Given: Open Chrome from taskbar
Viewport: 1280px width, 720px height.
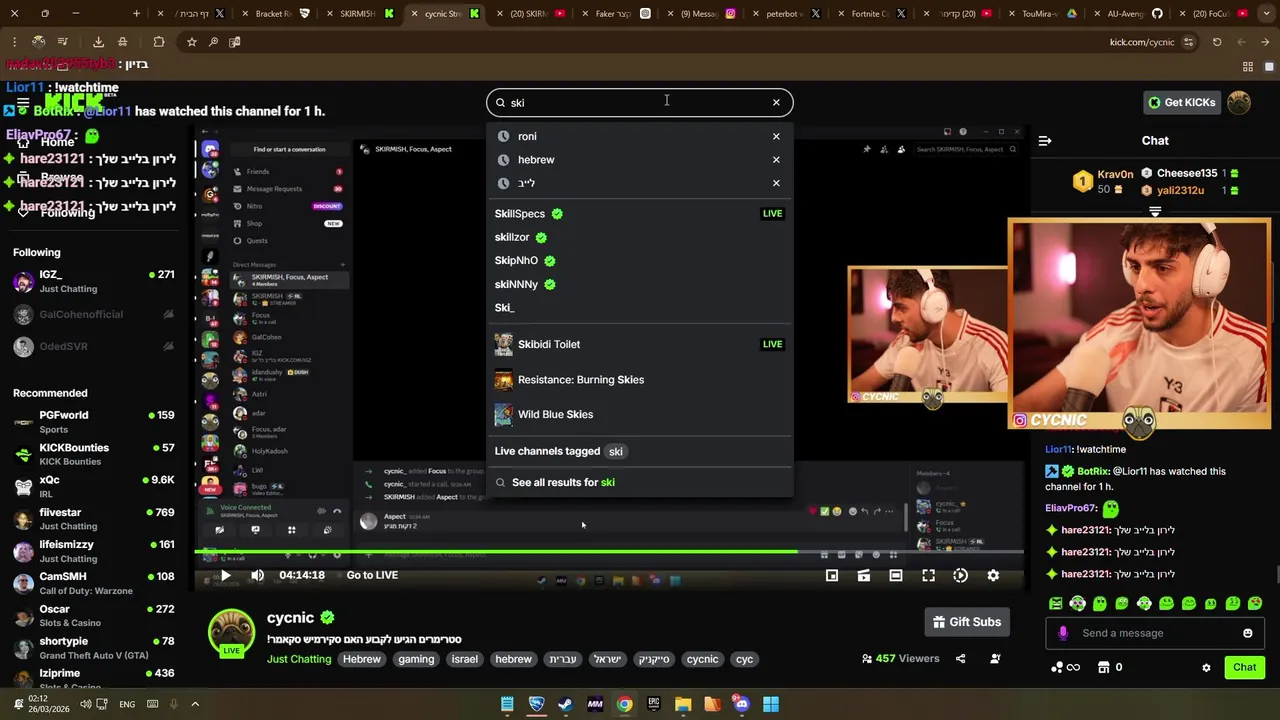Looking at the screenshot, I should (624, 704).
